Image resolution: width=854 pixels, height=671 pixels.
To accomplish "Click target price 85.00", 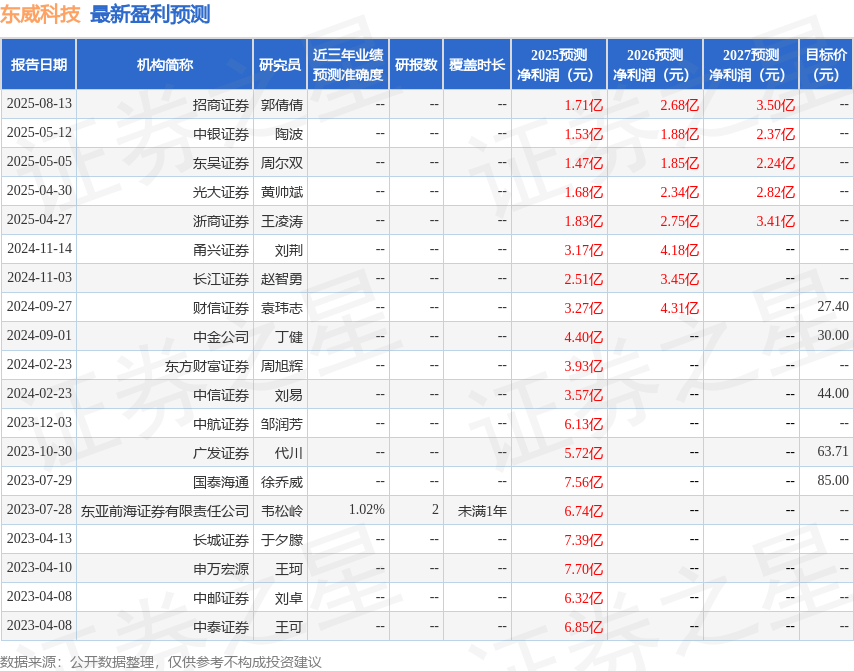I will pos(833,480).
